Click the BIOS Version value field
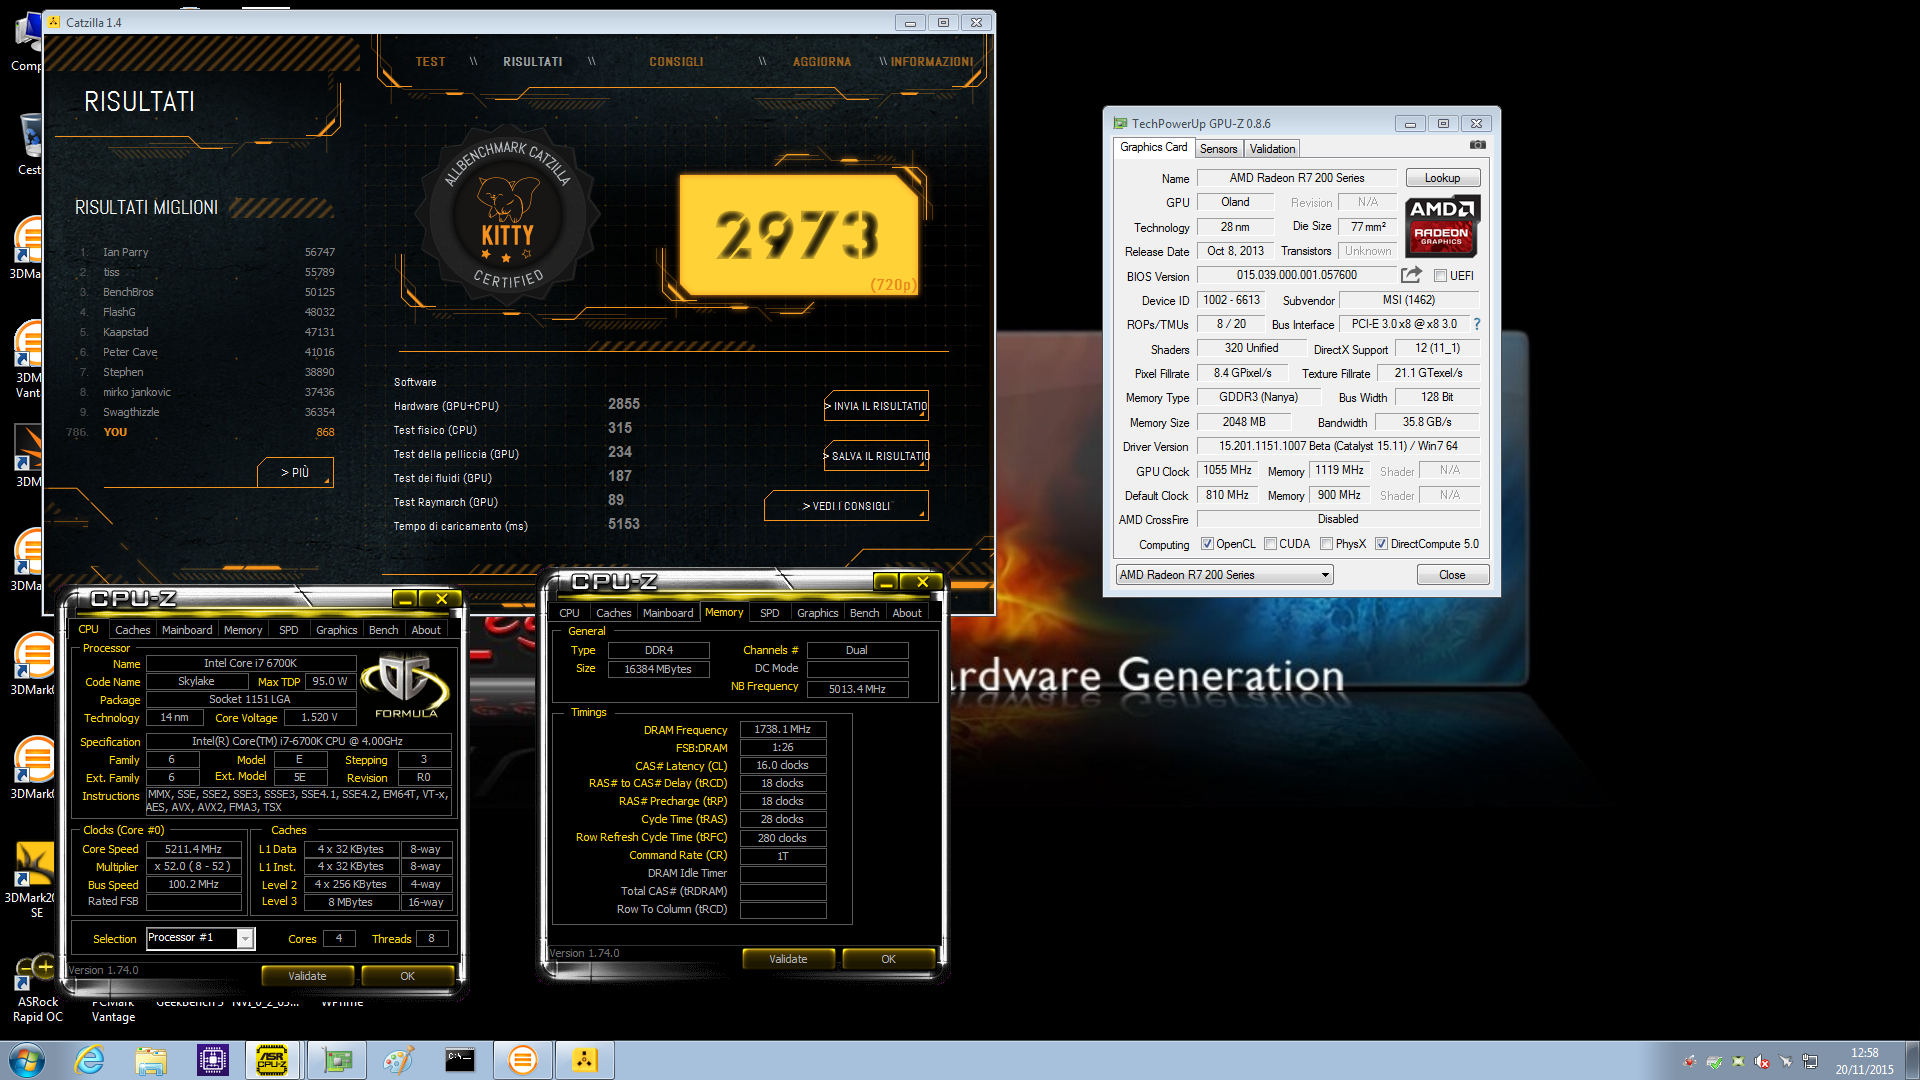Image resolution: width=1920 pixels, height=1080 pixels. [x=1296, y=276]
